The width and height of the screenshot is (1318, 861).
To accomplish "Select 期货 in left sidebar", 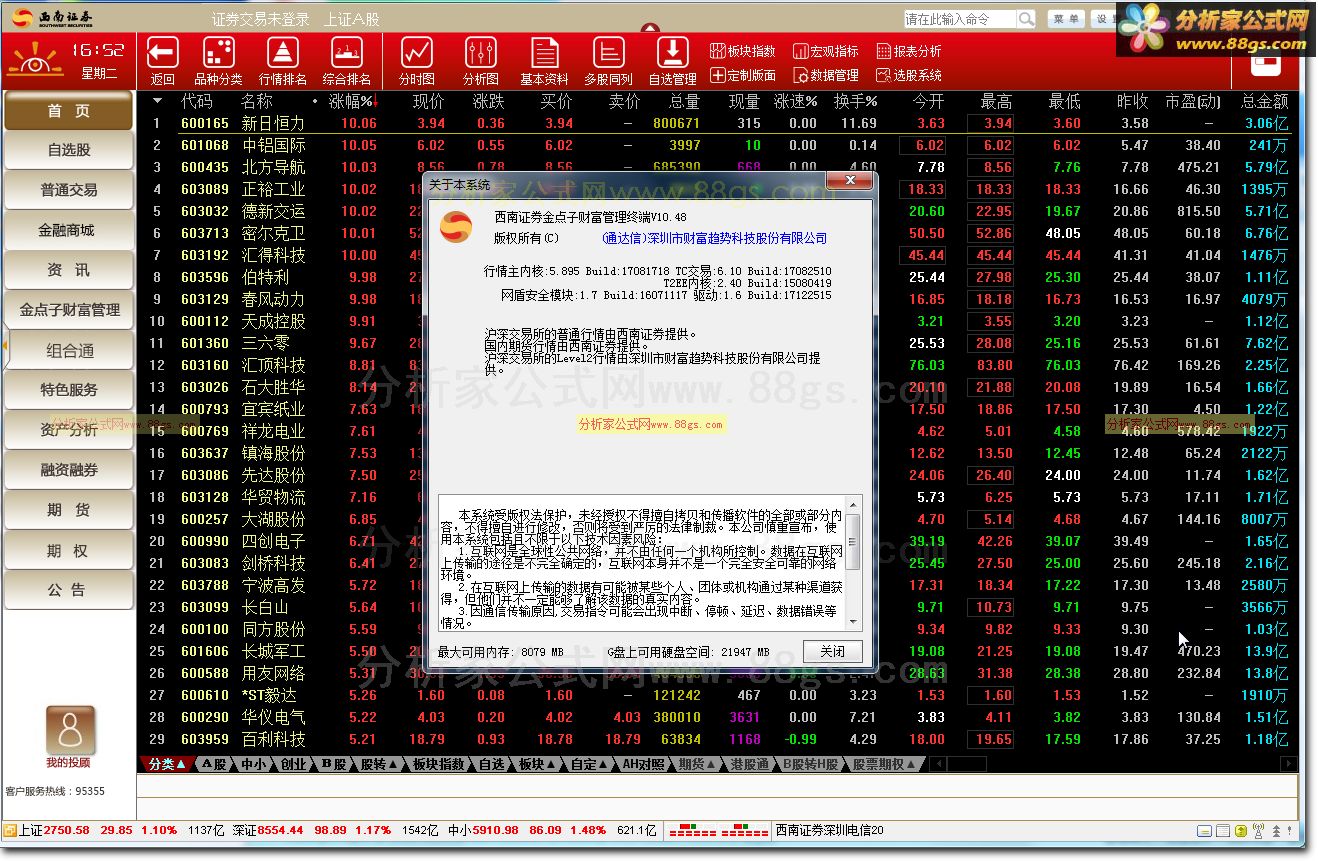I will point(69,510).
